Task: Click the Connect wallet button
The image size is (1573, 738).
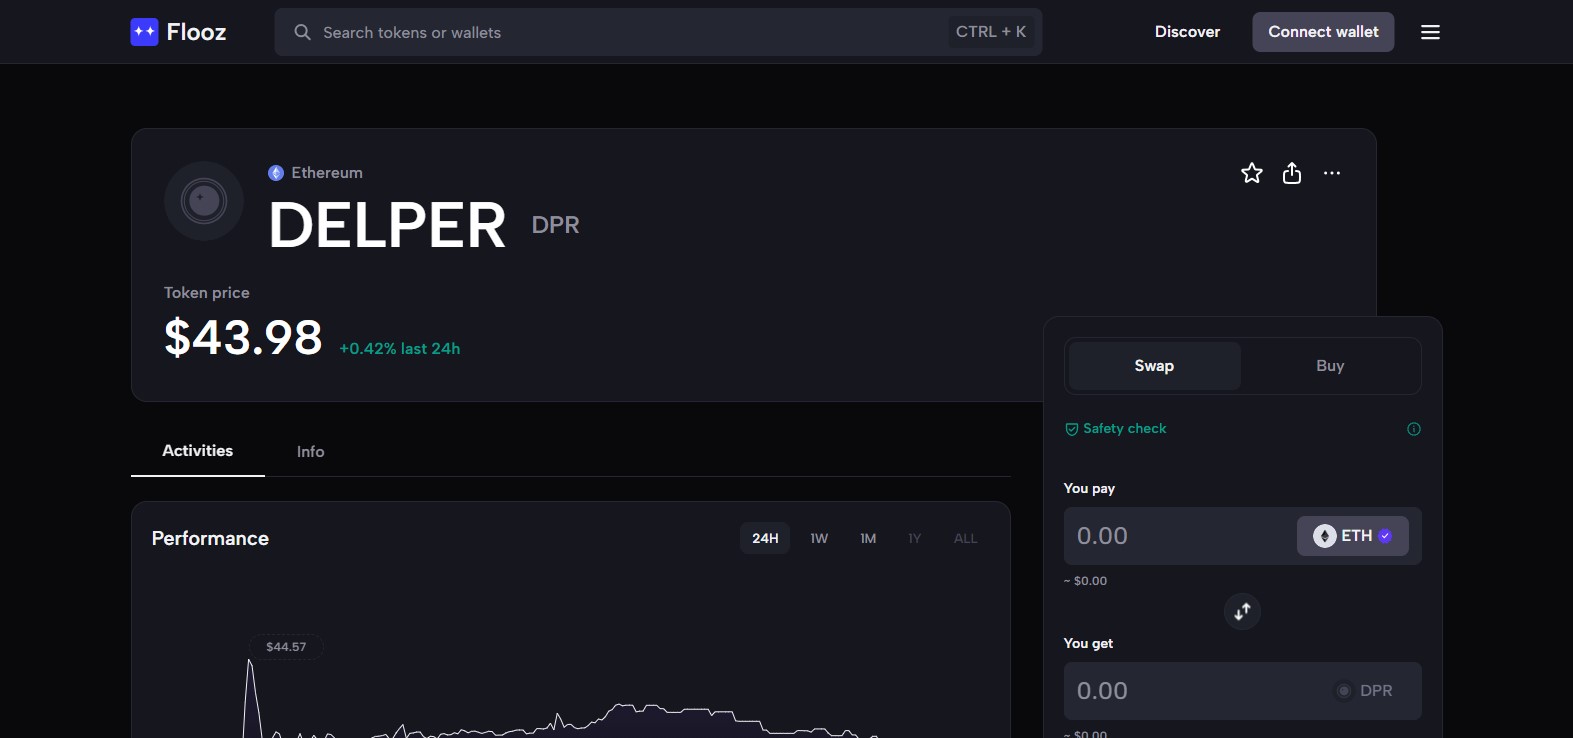Action: pos(1322,32)
